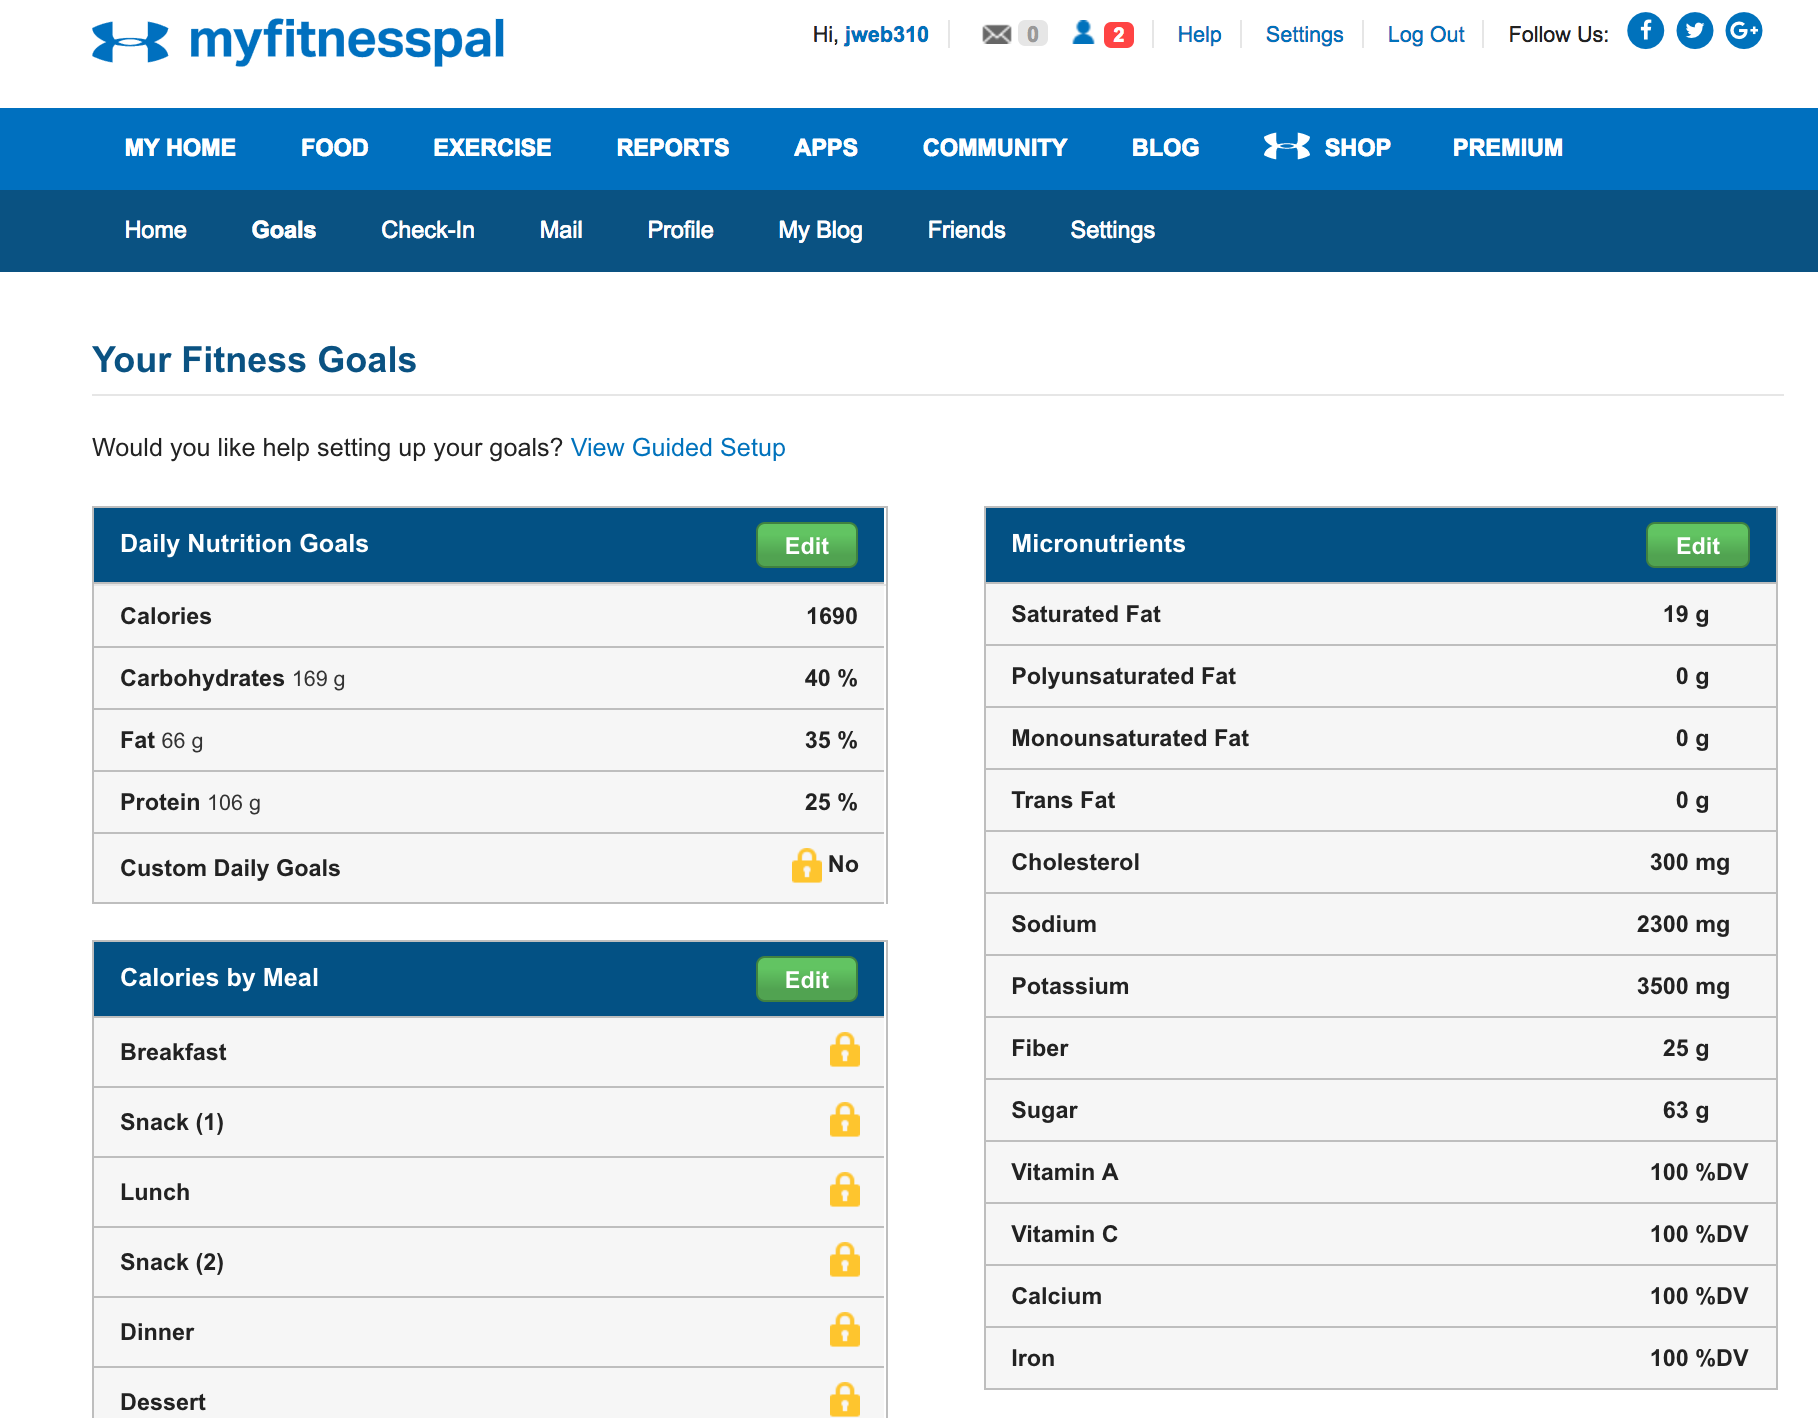Click the Log Out link
This screenshot has width=1818, height=1418.
(x=1425, y=34)
